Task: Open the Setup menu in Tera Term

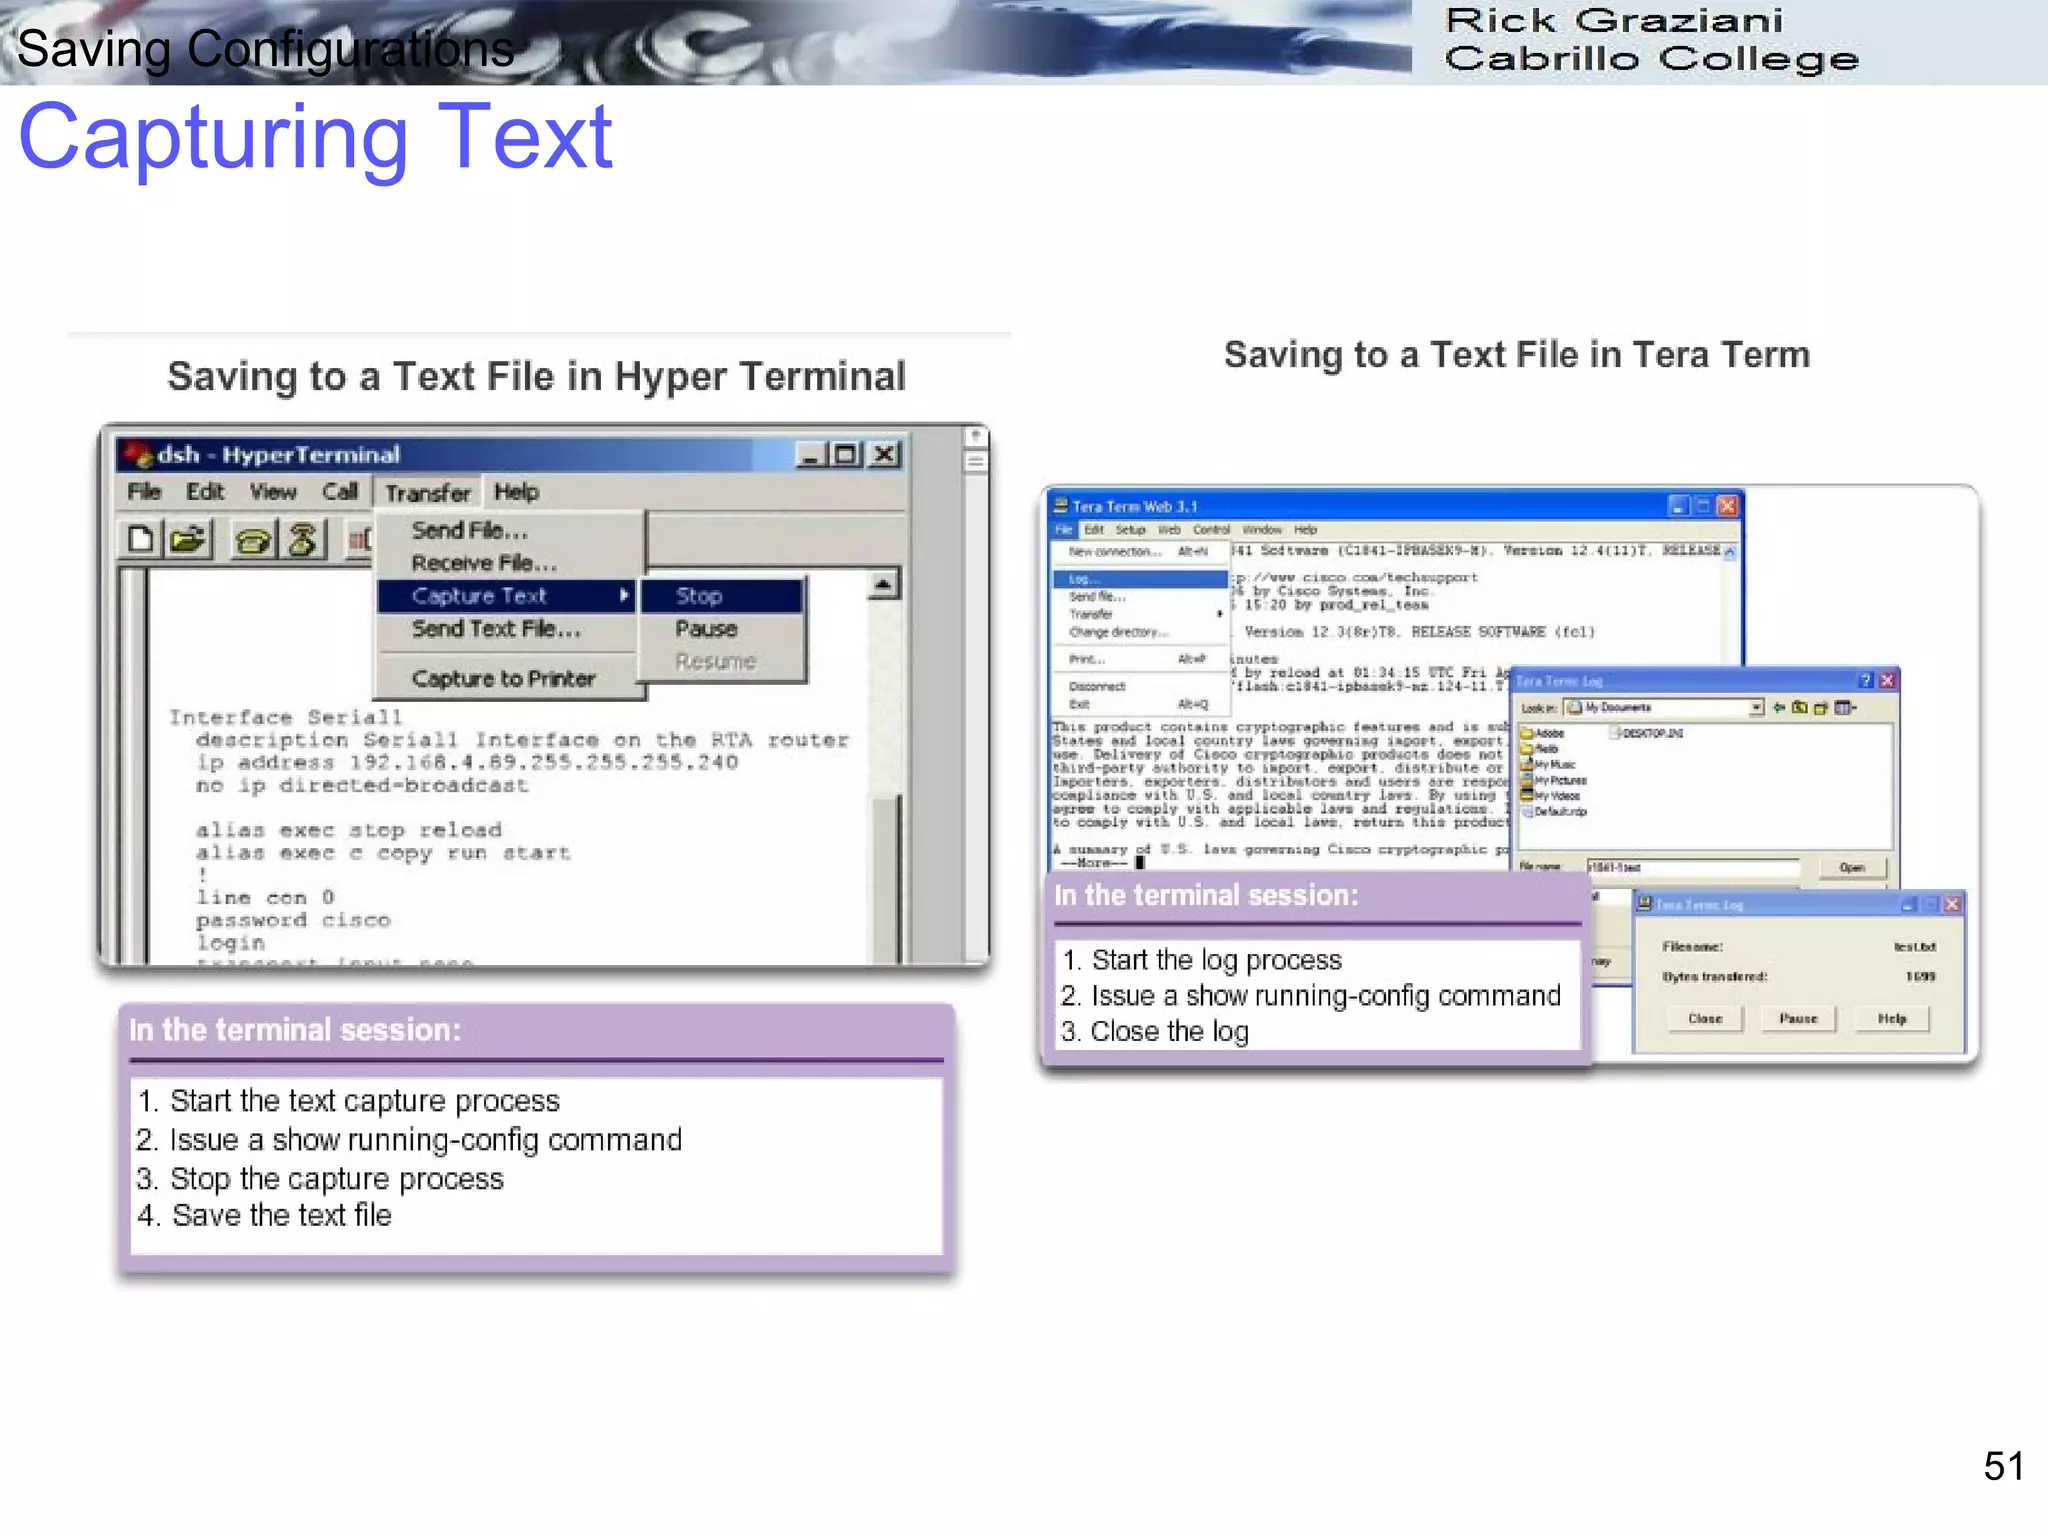Action: [x=1130, y=530]
